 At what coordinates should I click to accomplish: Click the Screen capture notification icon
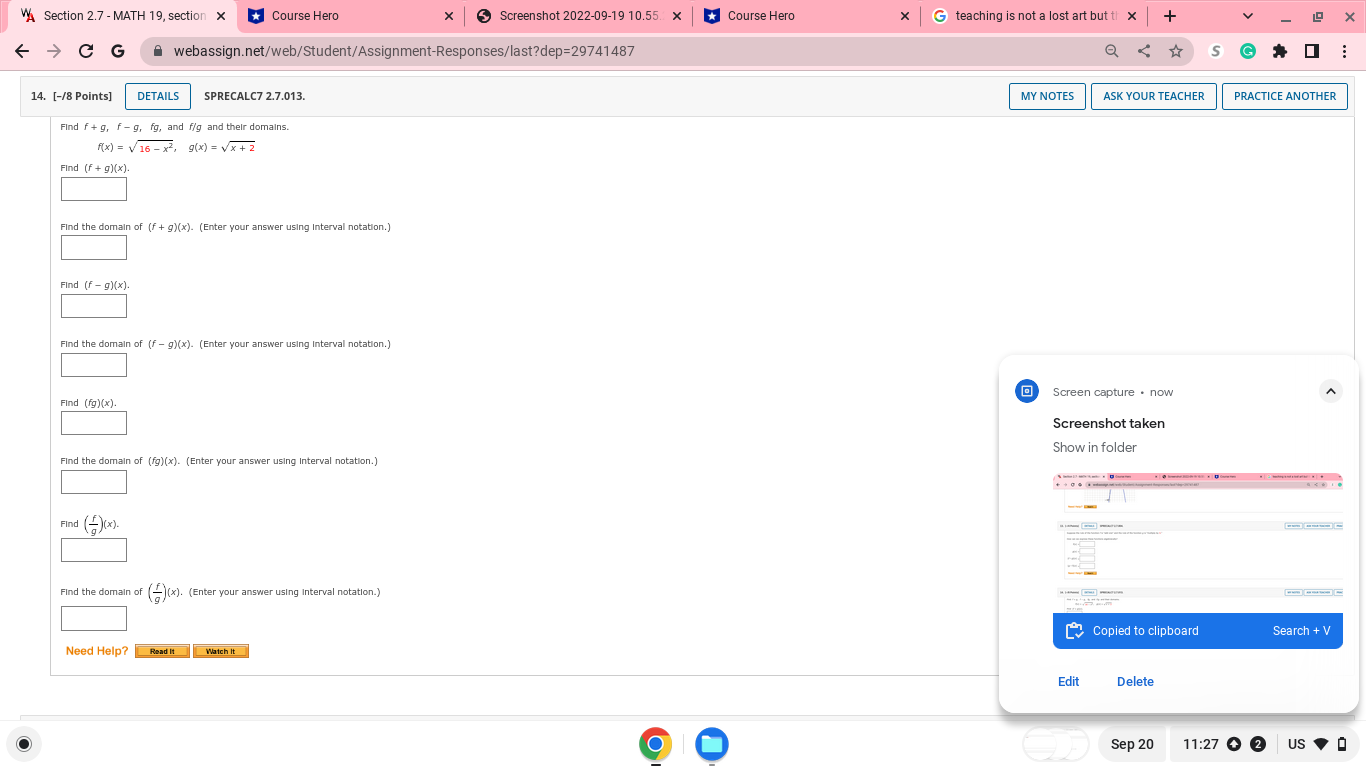pos(1027,391)
